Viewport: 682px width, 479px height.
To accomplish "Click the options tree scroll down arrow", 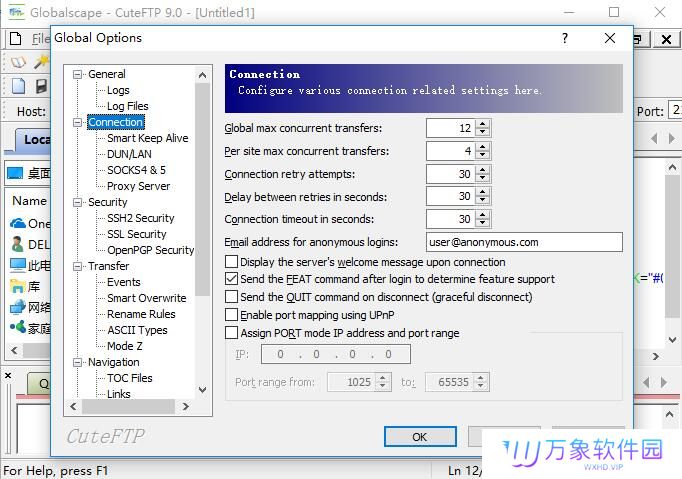I will pos(202,390).
